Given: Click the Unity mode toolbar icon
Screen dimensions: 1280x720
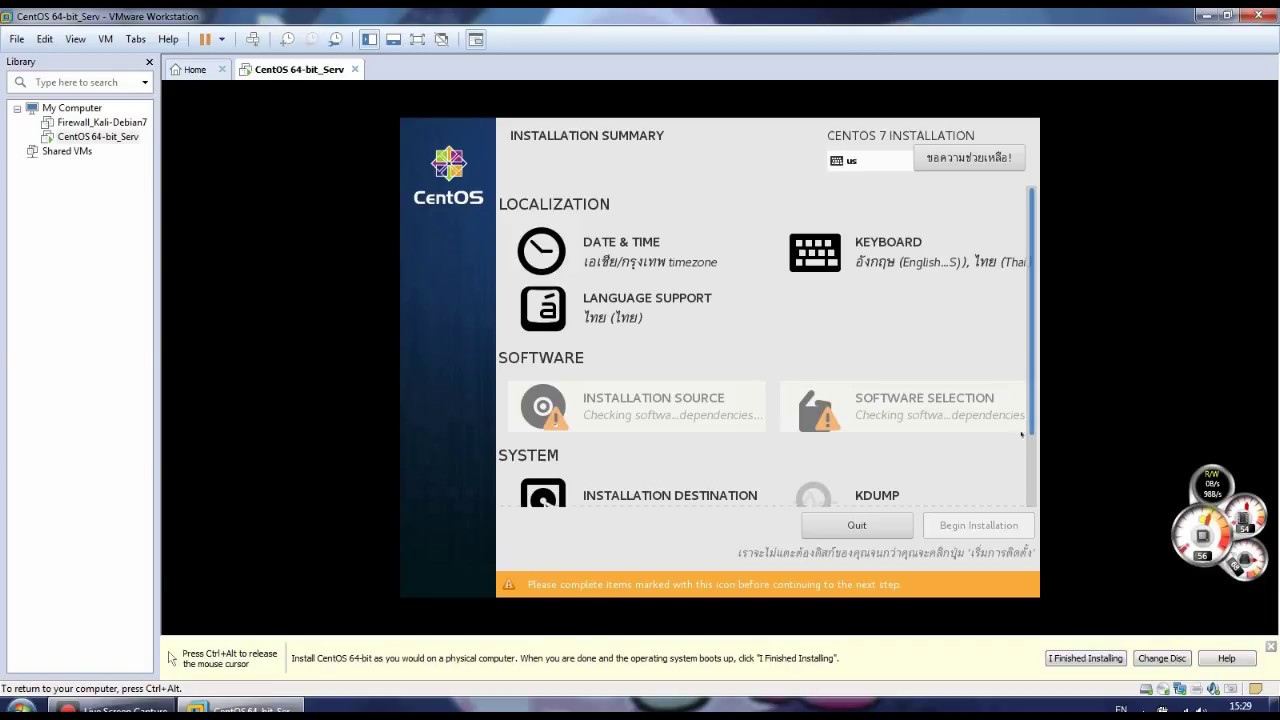Looking at the screenshot, I should click(x=441, y=39).
